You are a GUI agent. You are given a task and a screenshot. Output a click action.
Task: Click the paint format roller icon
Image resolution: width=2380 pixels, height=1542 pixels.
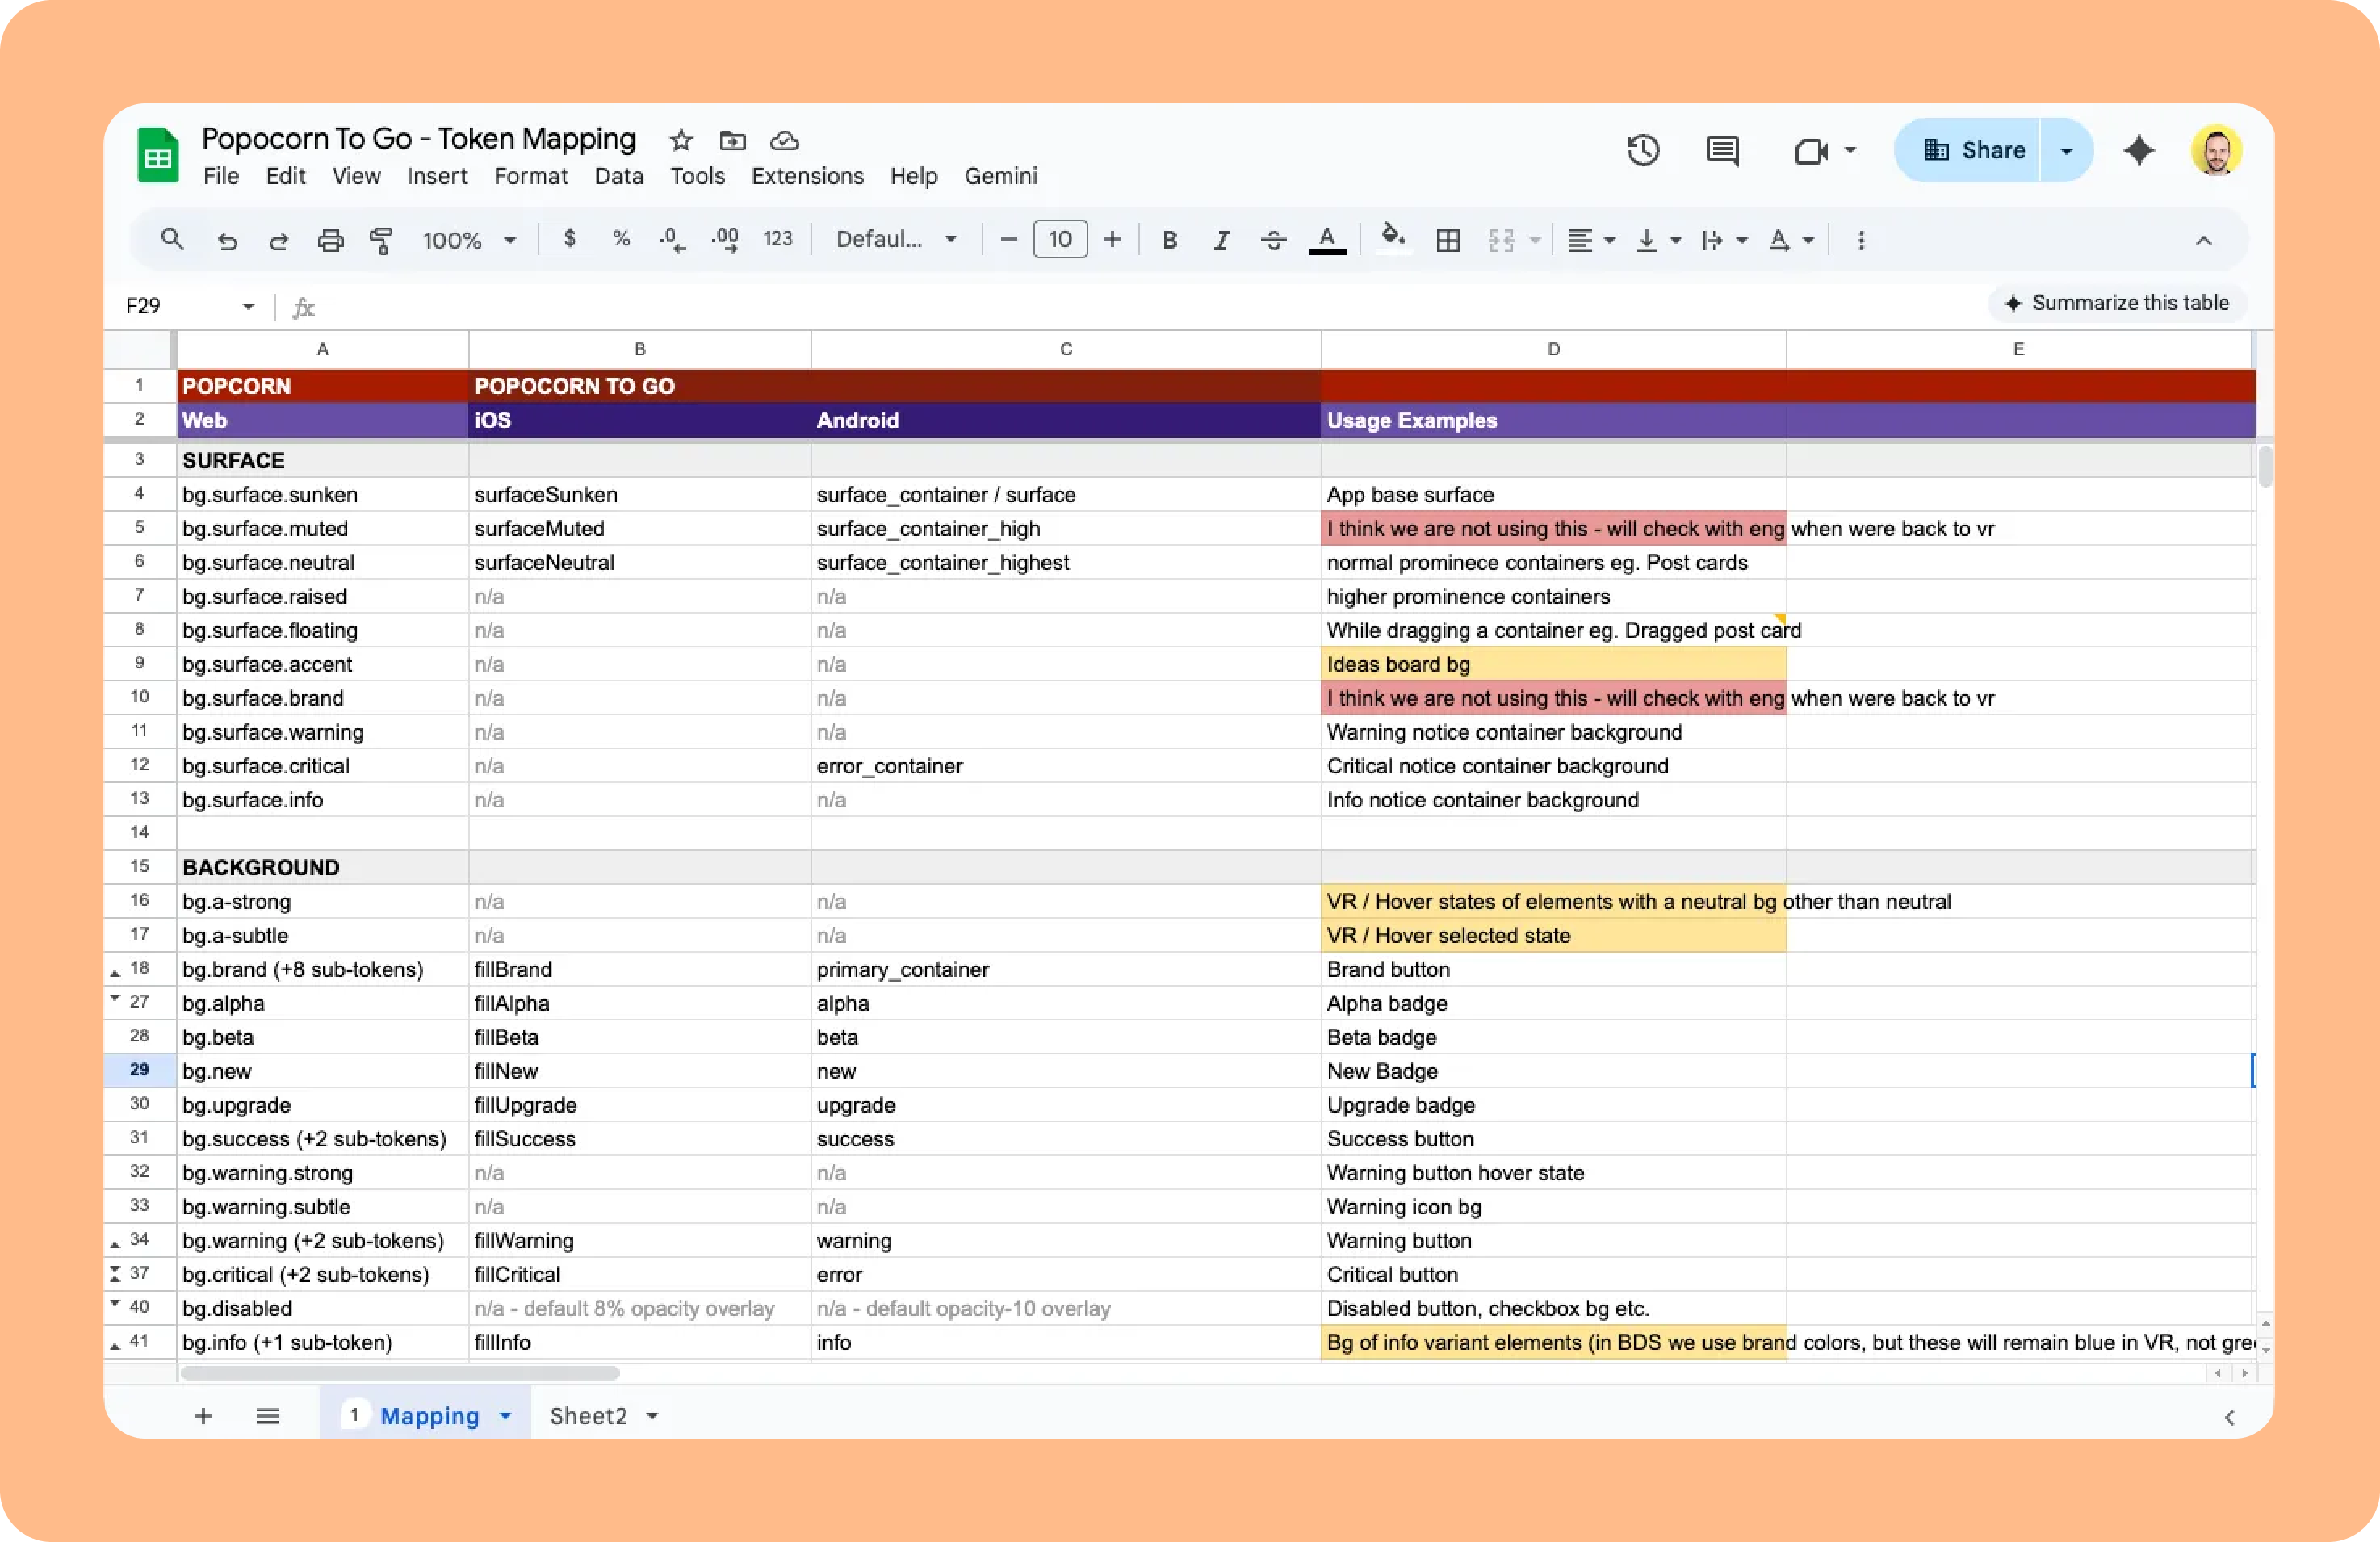coord(381,240)
